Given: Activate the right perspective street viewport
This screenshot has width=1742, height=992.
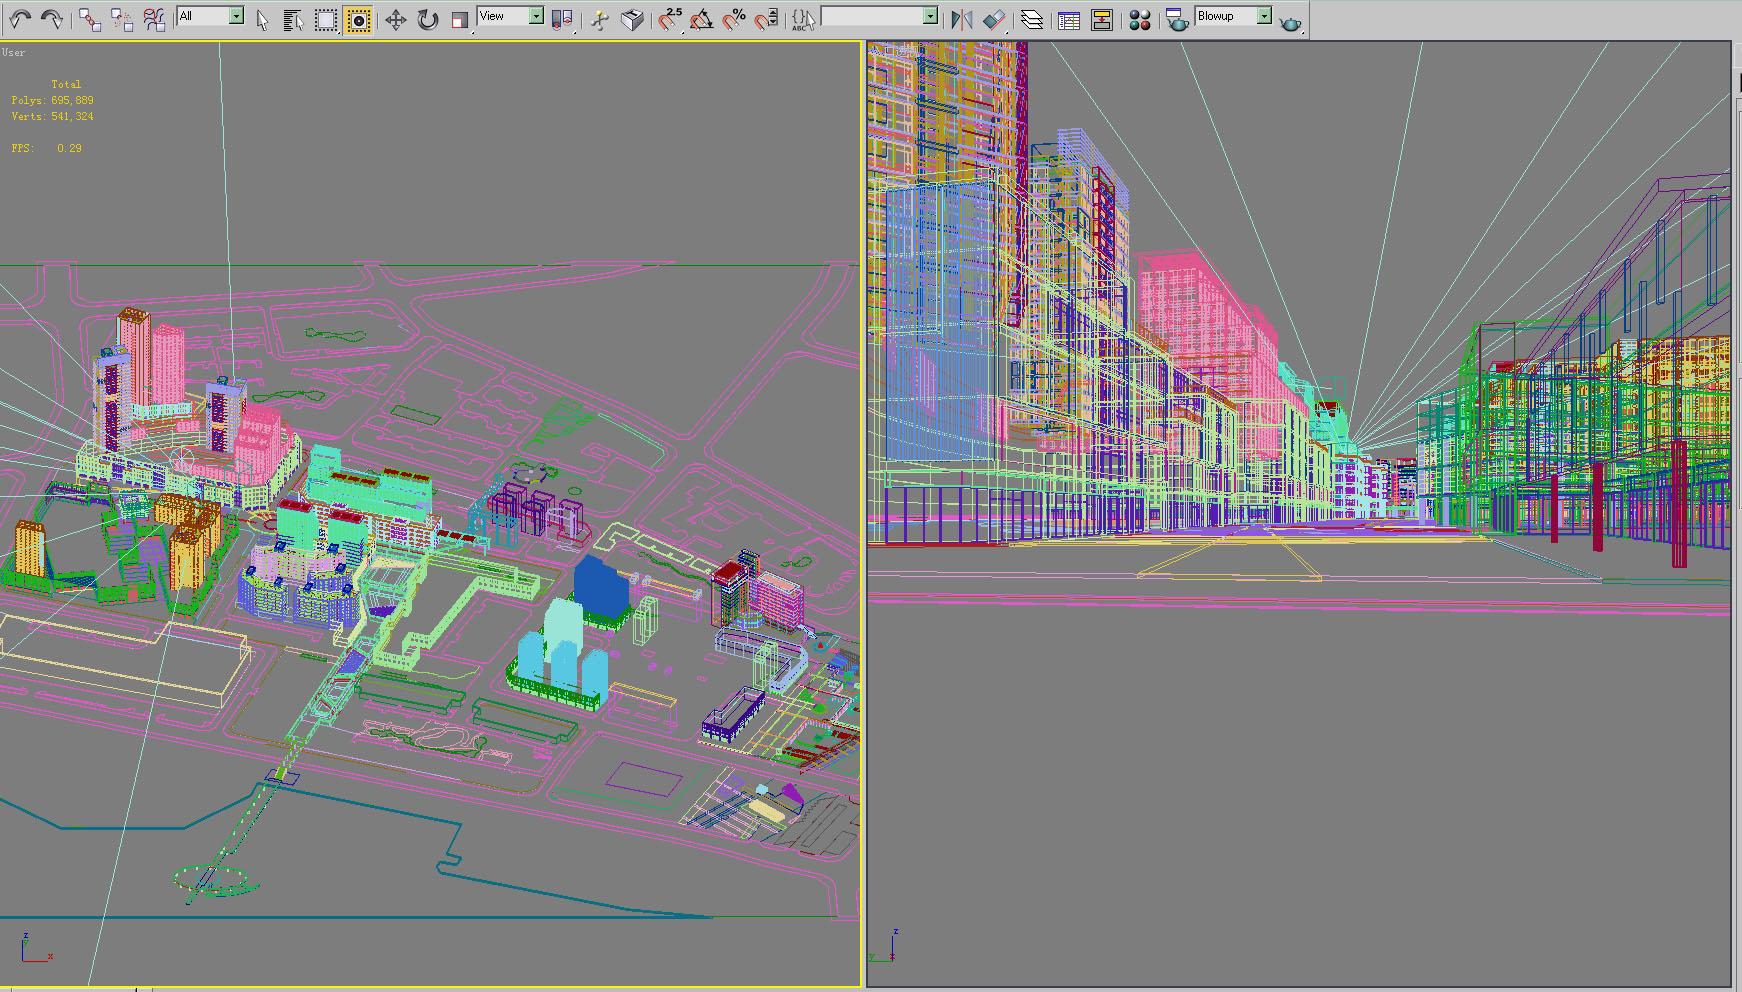Looking at the screenshot, I should [x=1298, y=514].
